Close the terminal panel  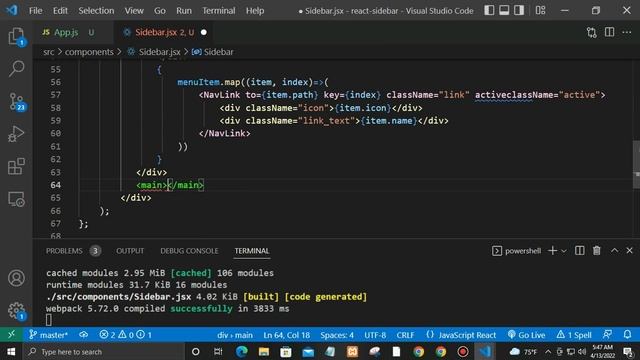tap(629, 251)
